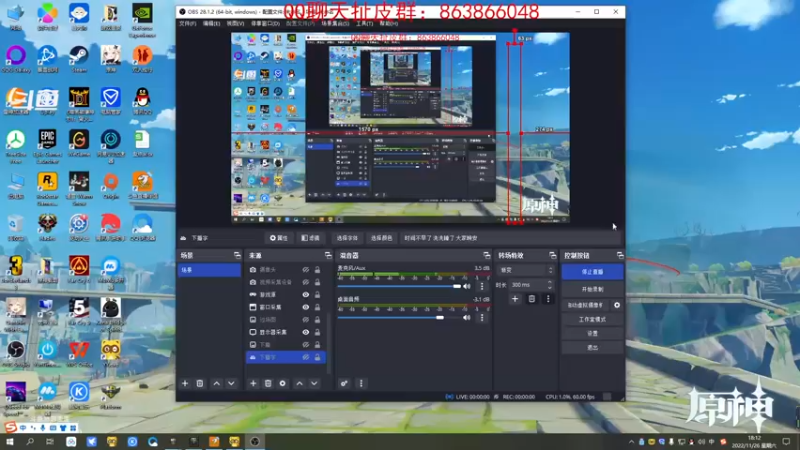Open GeForce Experience desktop icon
Screen dimensions: 800x450
tap(142, 21)
